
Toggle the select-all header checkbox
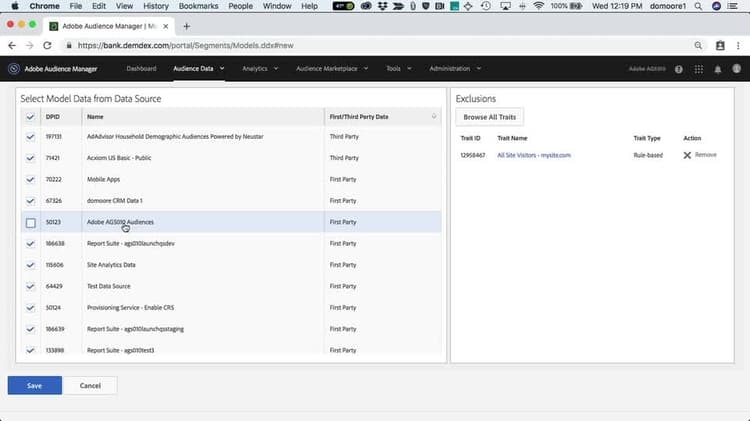tap(30, 117)
